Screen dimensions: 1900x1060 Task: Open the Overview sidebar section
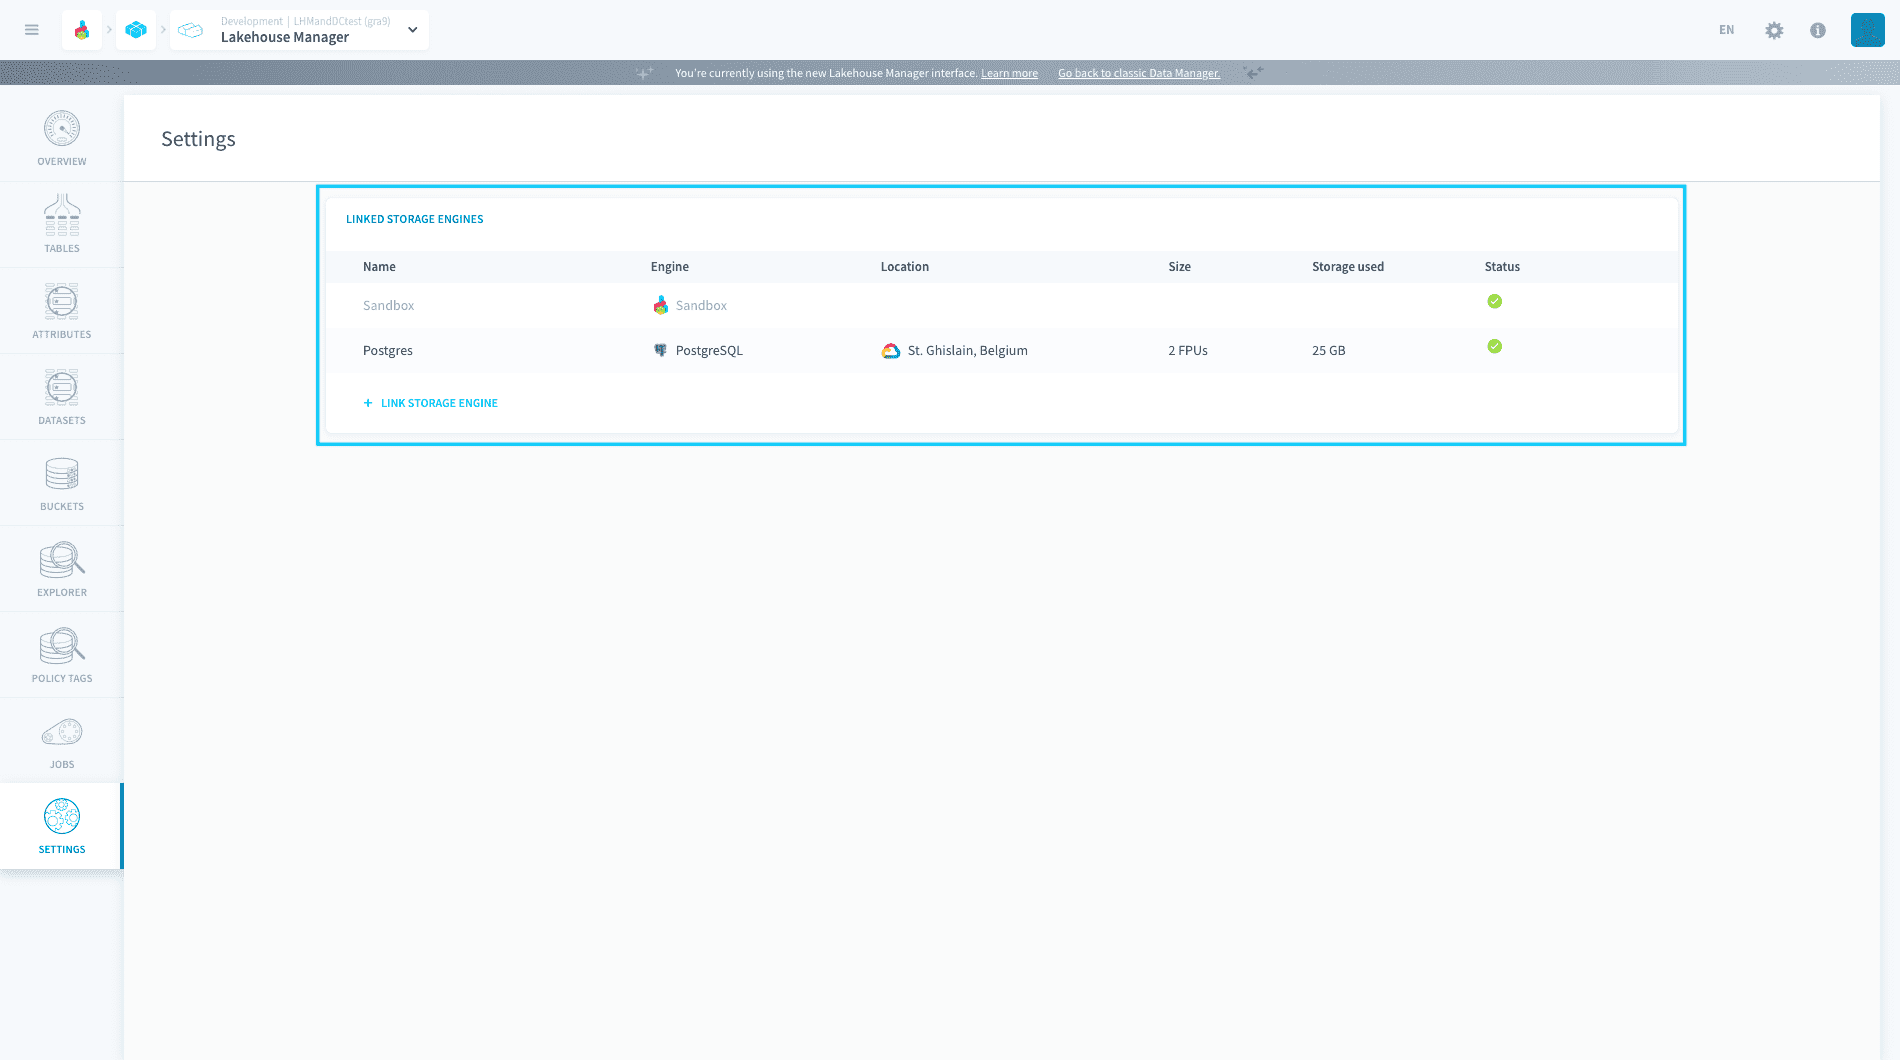[x=62, y=138]
